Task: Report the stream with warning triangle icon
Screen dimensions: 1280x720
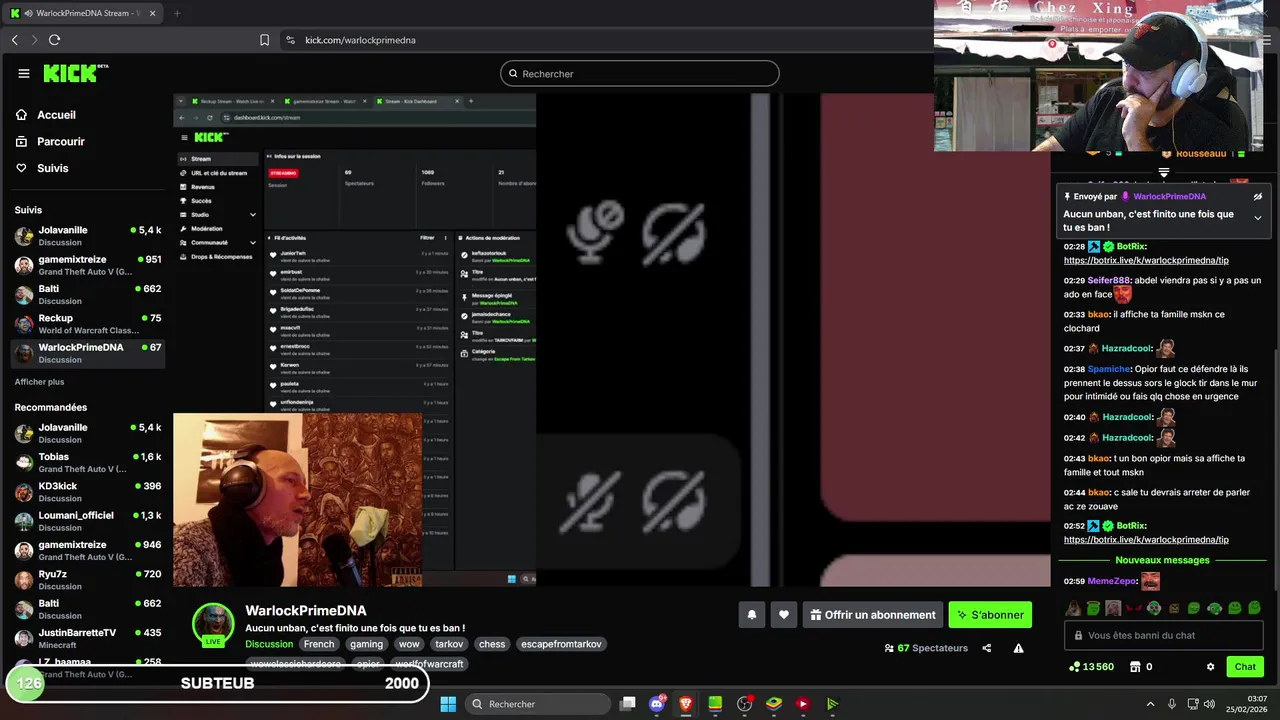Action: coord(1018,648)
